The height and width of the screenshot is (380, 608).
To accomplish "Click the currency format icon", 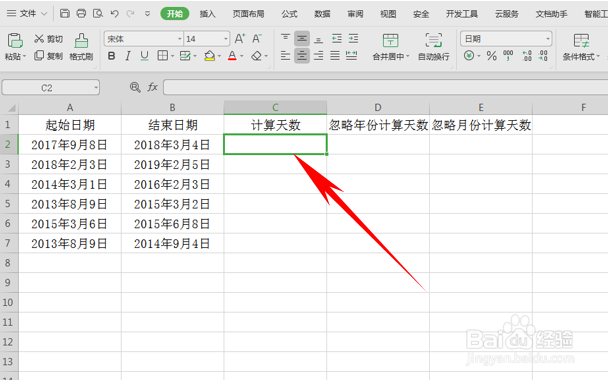I will pyautogui.click(x=469, y=56).
